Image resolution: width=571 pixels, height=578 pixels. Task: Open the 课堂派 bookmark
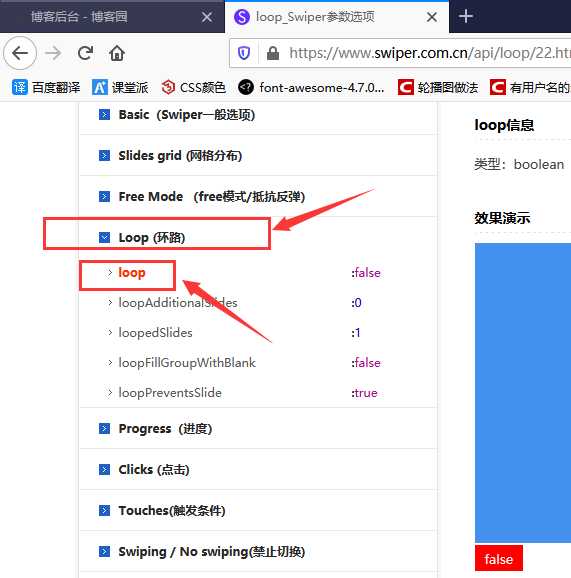click(x=120, y=88)
